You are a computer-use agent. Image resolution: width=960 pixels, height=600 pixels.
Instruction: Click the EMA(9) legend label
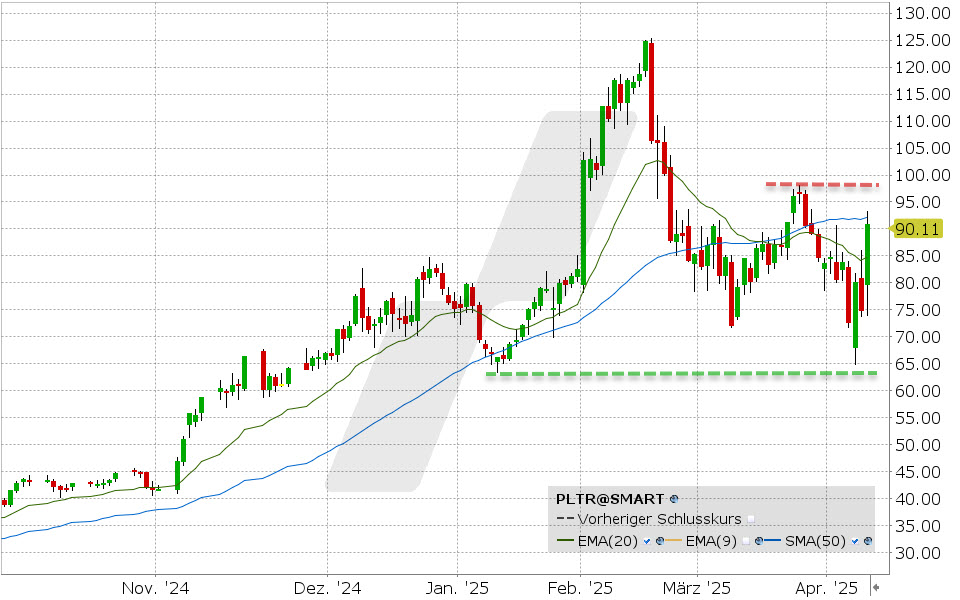pos(711,541)
